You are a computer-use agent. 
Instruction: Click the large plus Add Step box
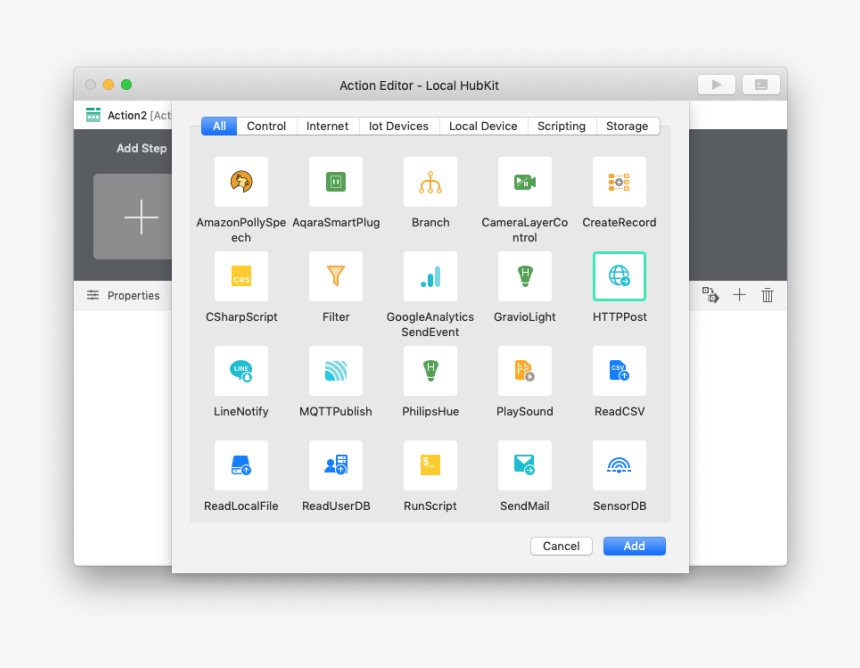coord(140,217)
